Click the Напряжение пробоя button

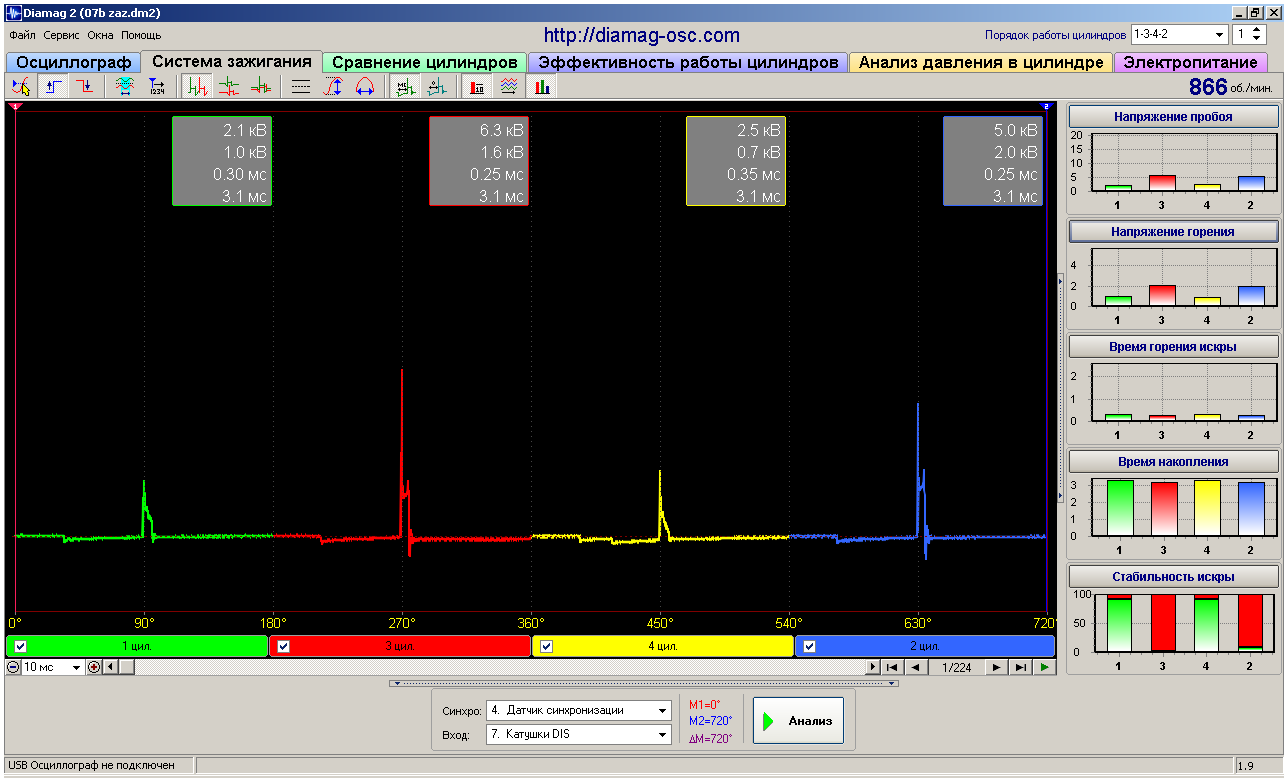(1173, 117)
